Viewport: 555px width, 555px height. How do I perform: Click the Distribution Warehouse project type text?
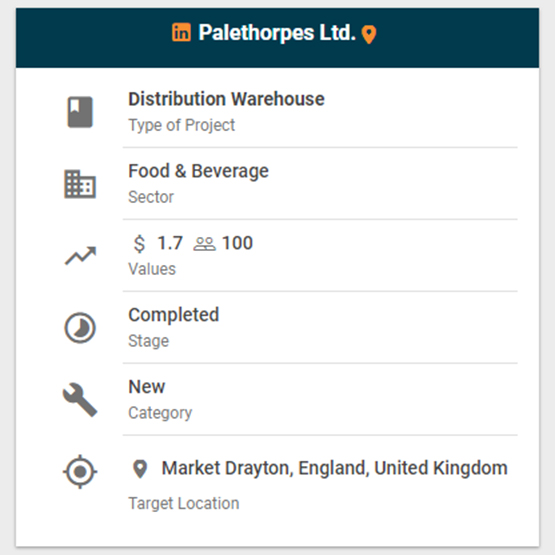(x=226, y=99)
